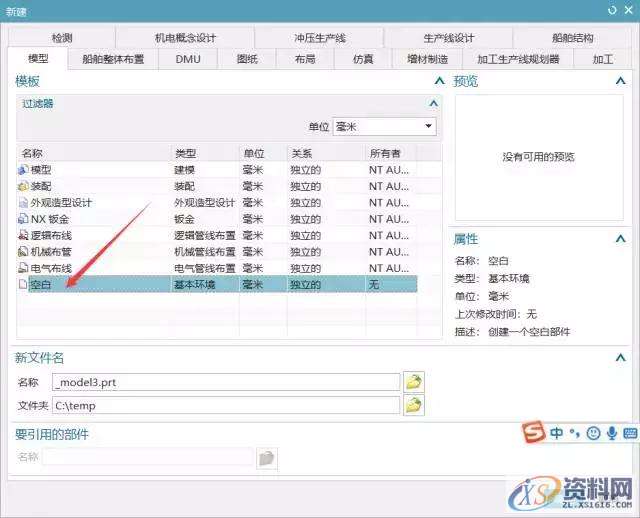Screen dimensions: 640x518
Task: Click the keyboard icon in the IME bar
Action: [629, 433]
